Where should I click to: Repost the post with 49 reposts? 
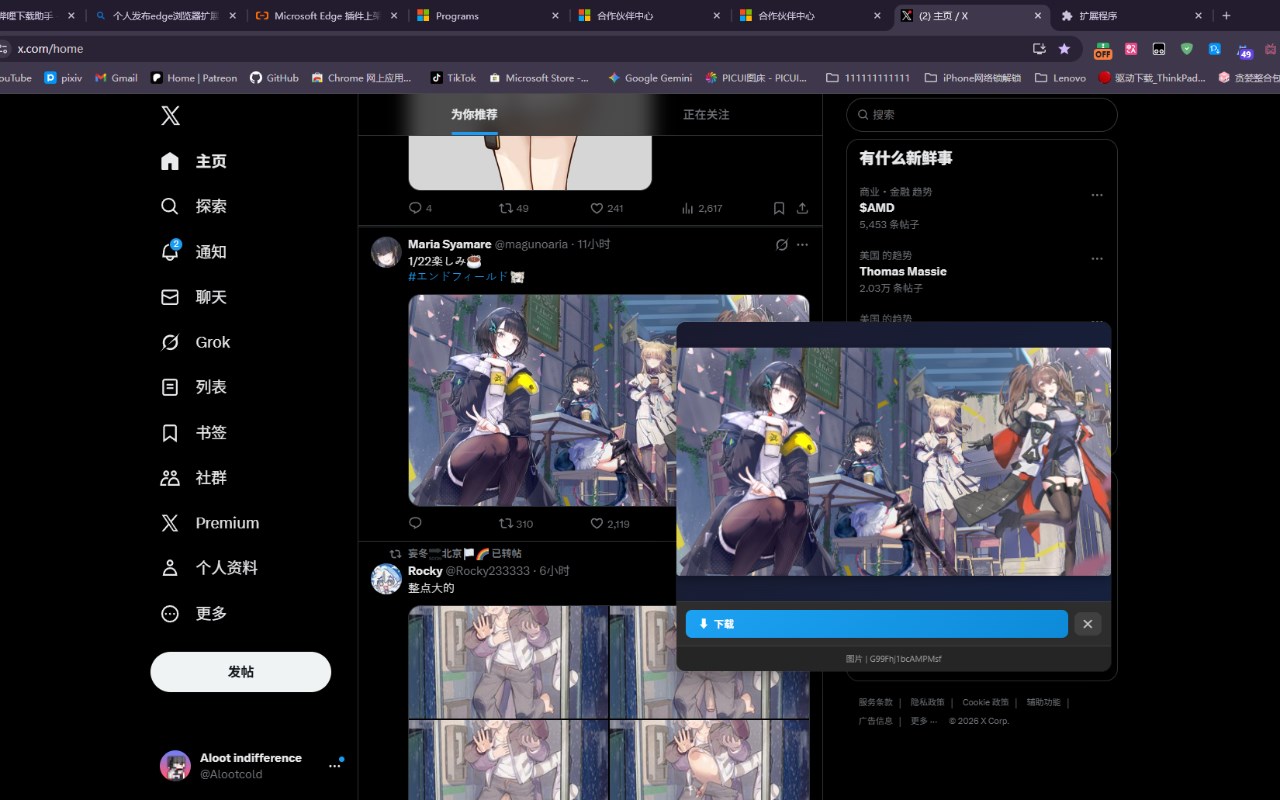coord(514,208)
